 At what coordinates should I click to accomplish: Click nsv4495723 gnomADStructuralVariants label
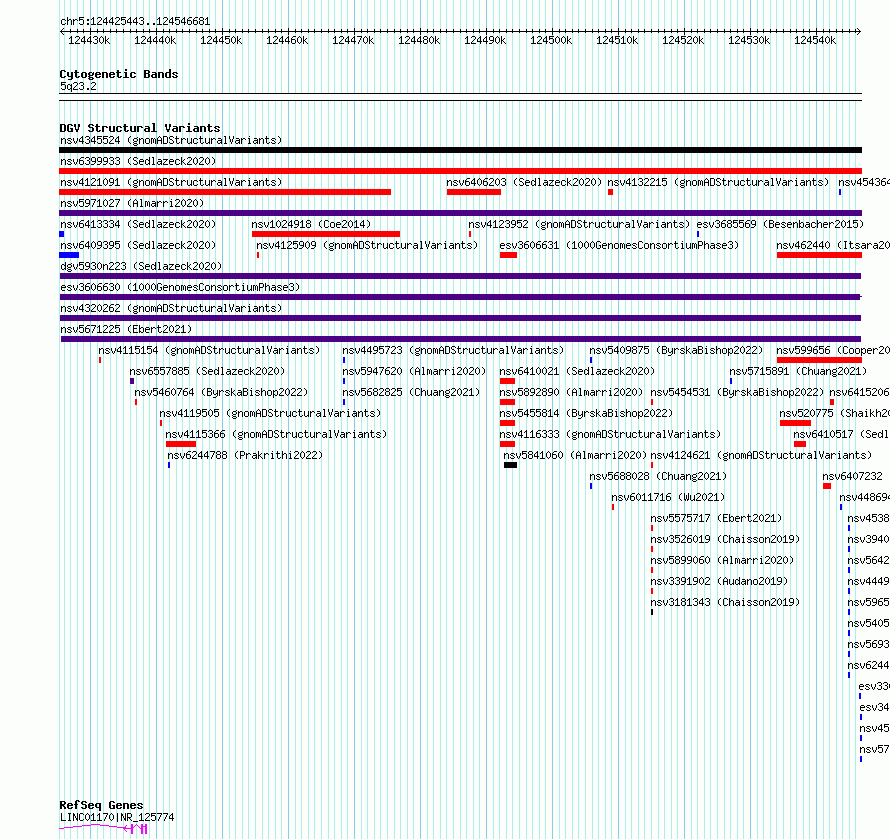click(x=453, y=350)
